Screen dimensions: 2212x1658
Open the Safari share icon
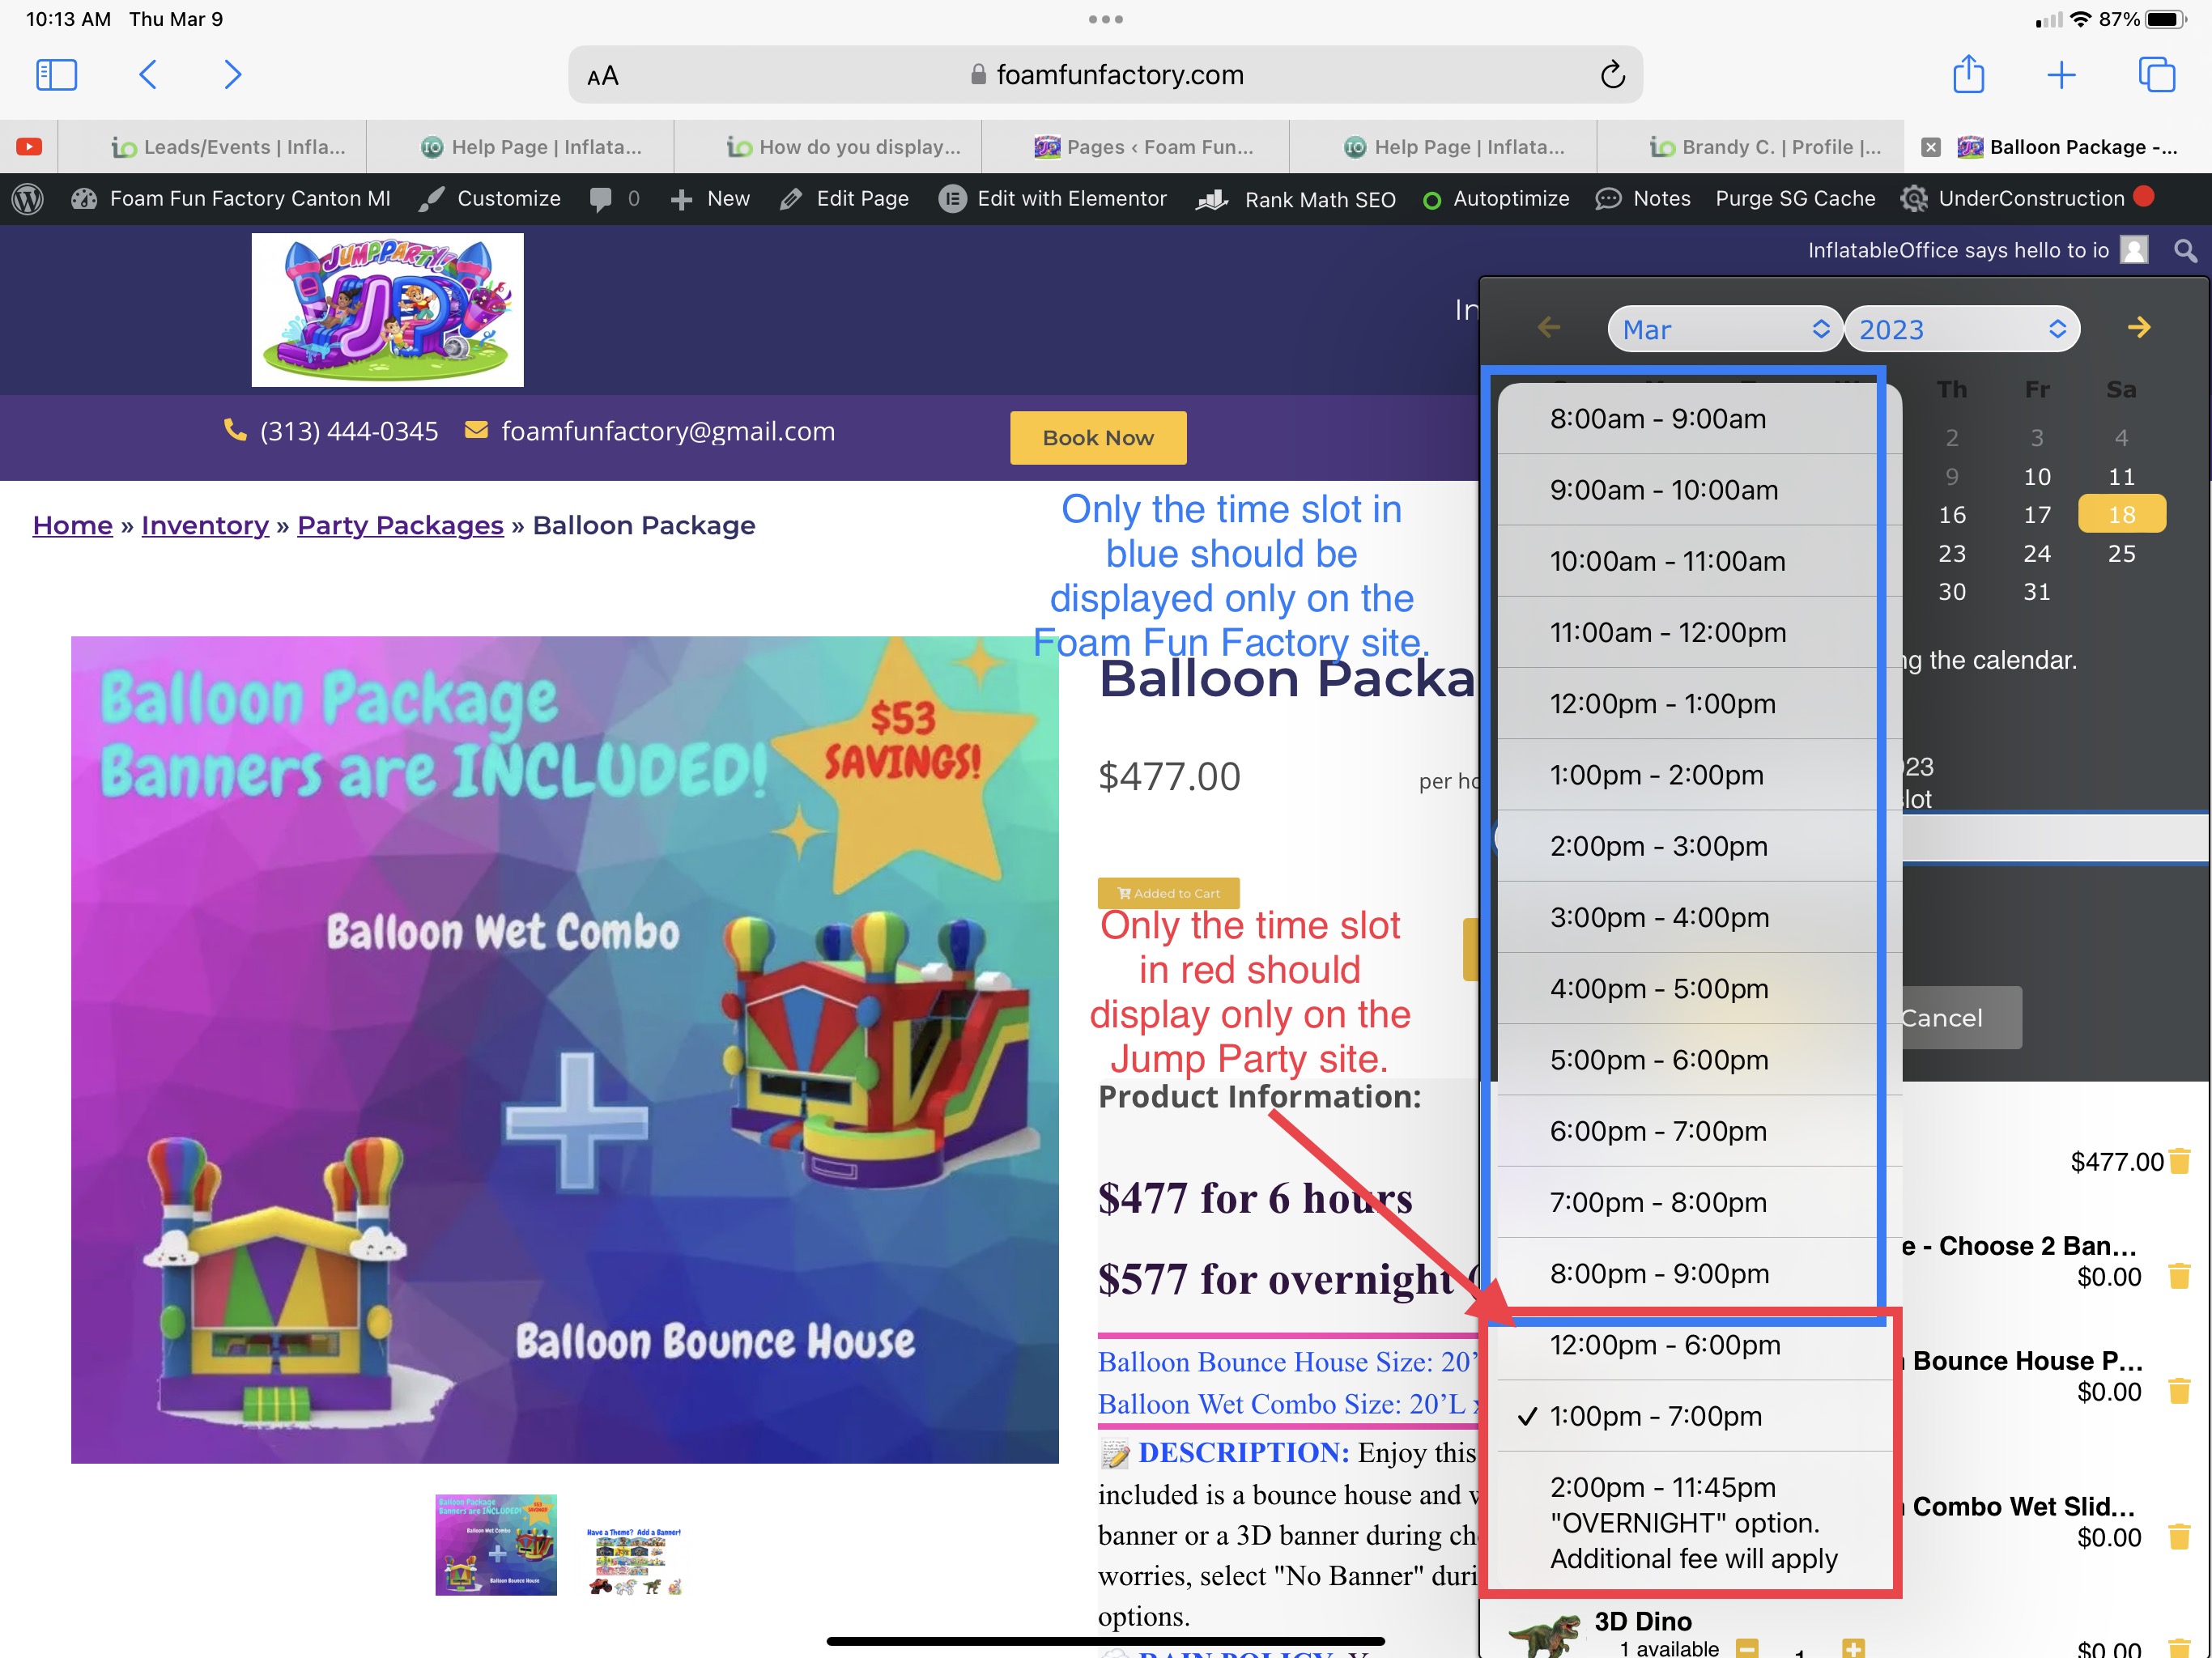click(x=1968, y=75)
